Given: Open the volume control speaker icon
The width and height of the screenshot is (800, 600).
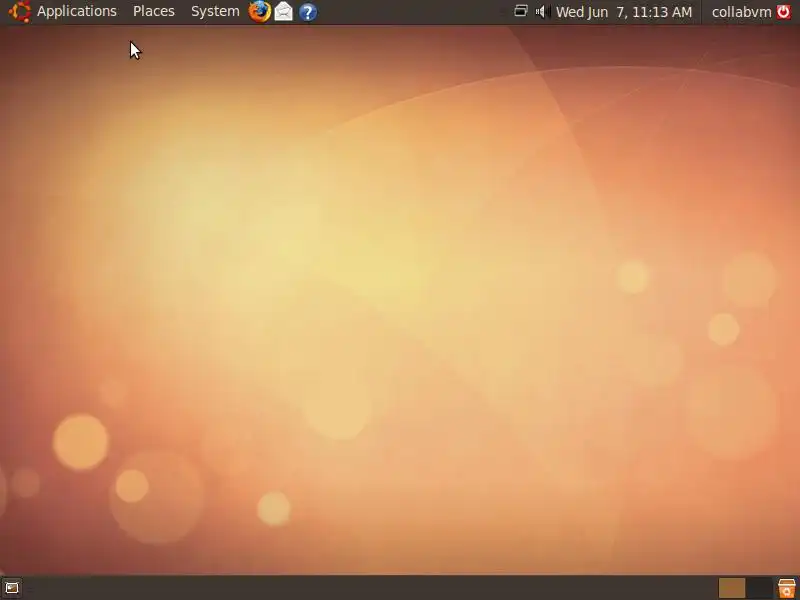Looking at the screenshot, I should click(x=542, y=11).
